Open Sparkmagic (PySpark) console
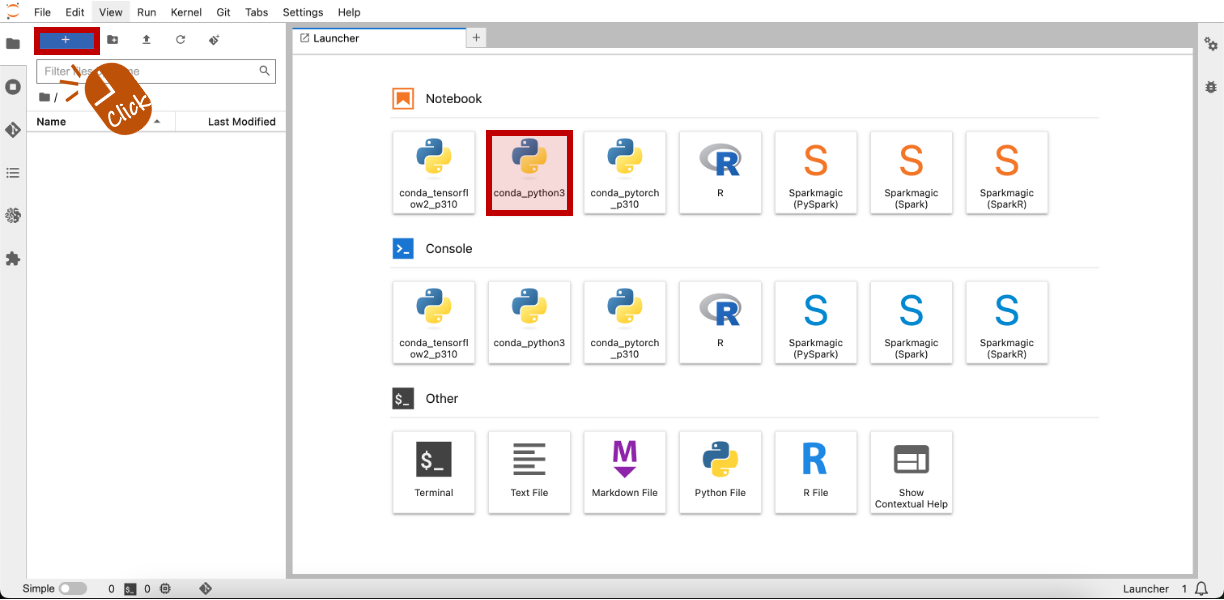The height and width of the screenshot is (600, 1224). tap(816, 322)
